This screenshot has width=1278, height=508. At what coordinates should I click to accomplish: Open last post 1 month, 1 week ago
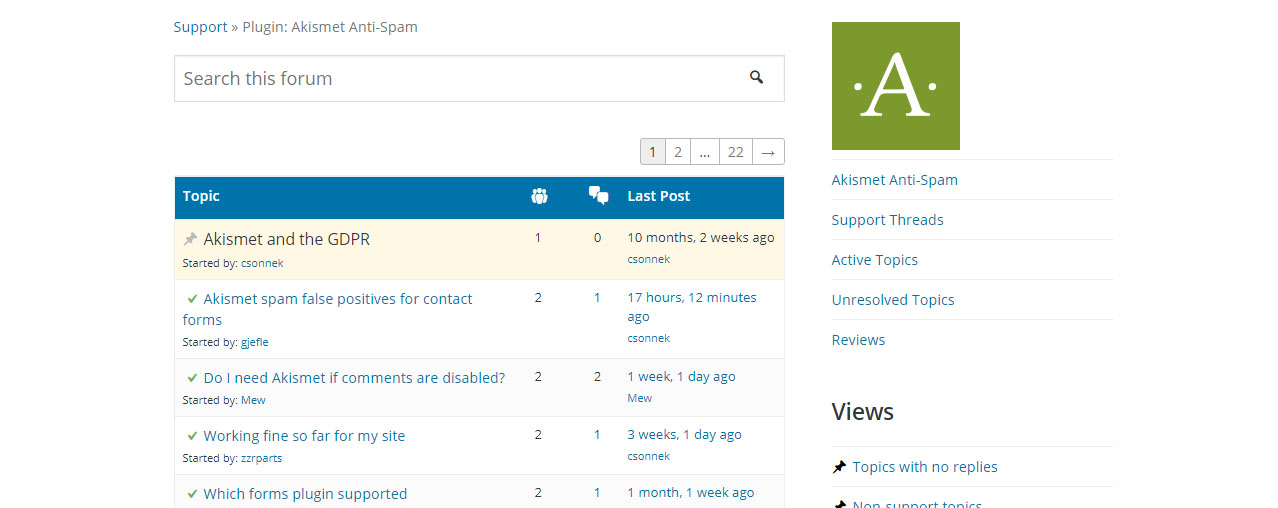click(x=690, y=492)
